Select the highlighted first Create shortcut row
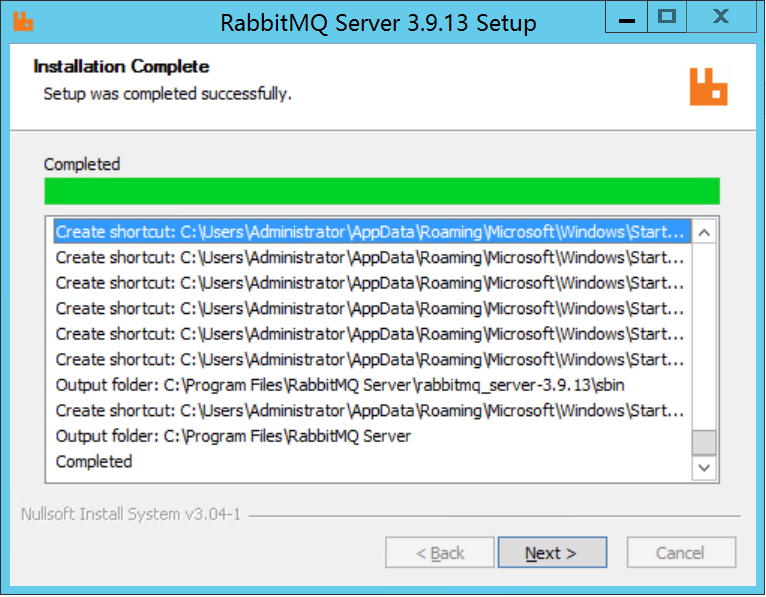766x597 pixels. (x=372, y=232)
